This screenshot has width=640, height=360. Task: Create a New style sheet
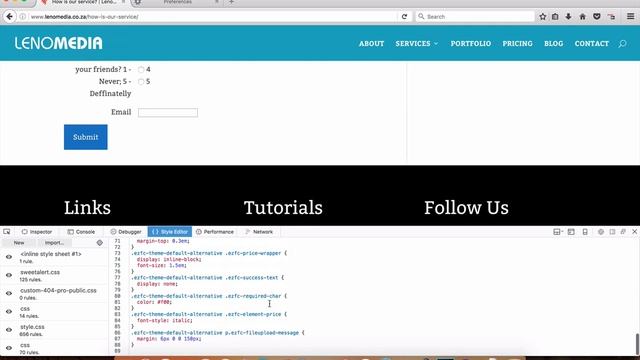(x=19, y=243)
